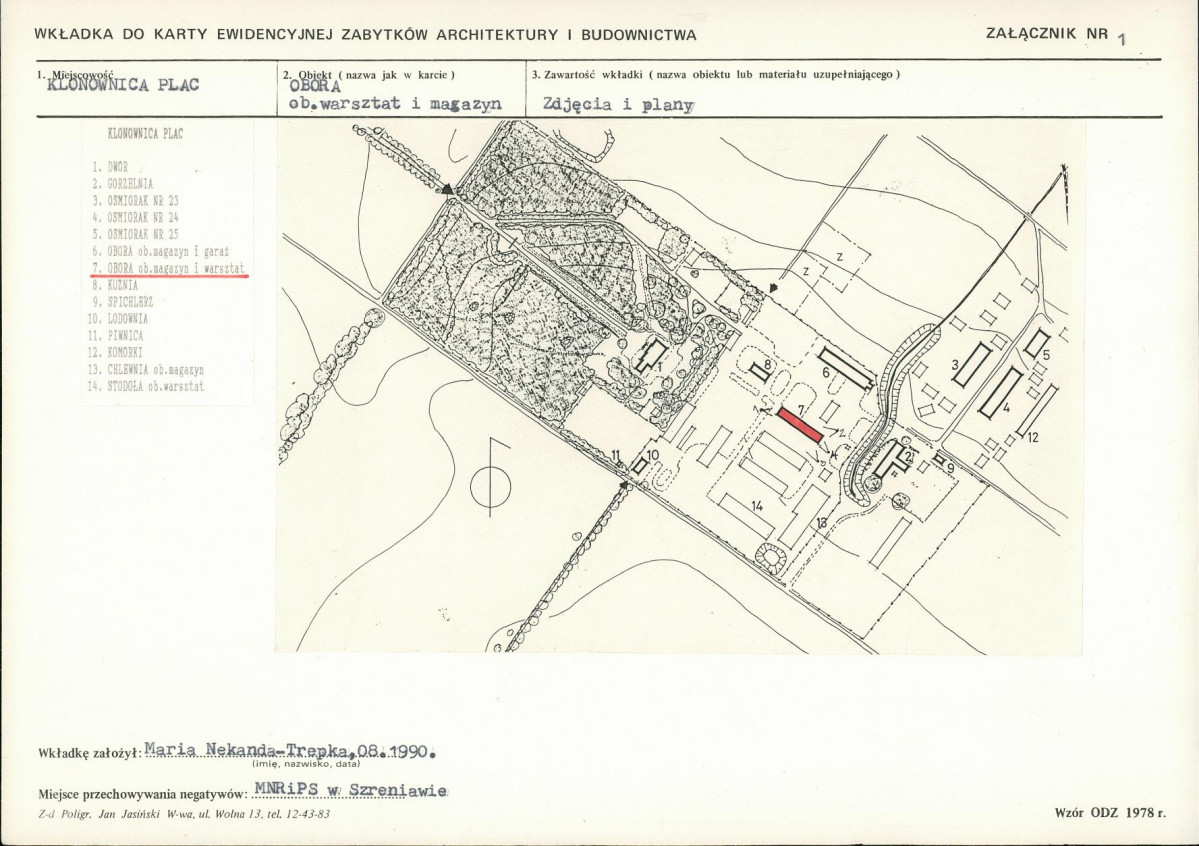Click the small caption '(imię, nazwisko, data)'

(307, 763)
